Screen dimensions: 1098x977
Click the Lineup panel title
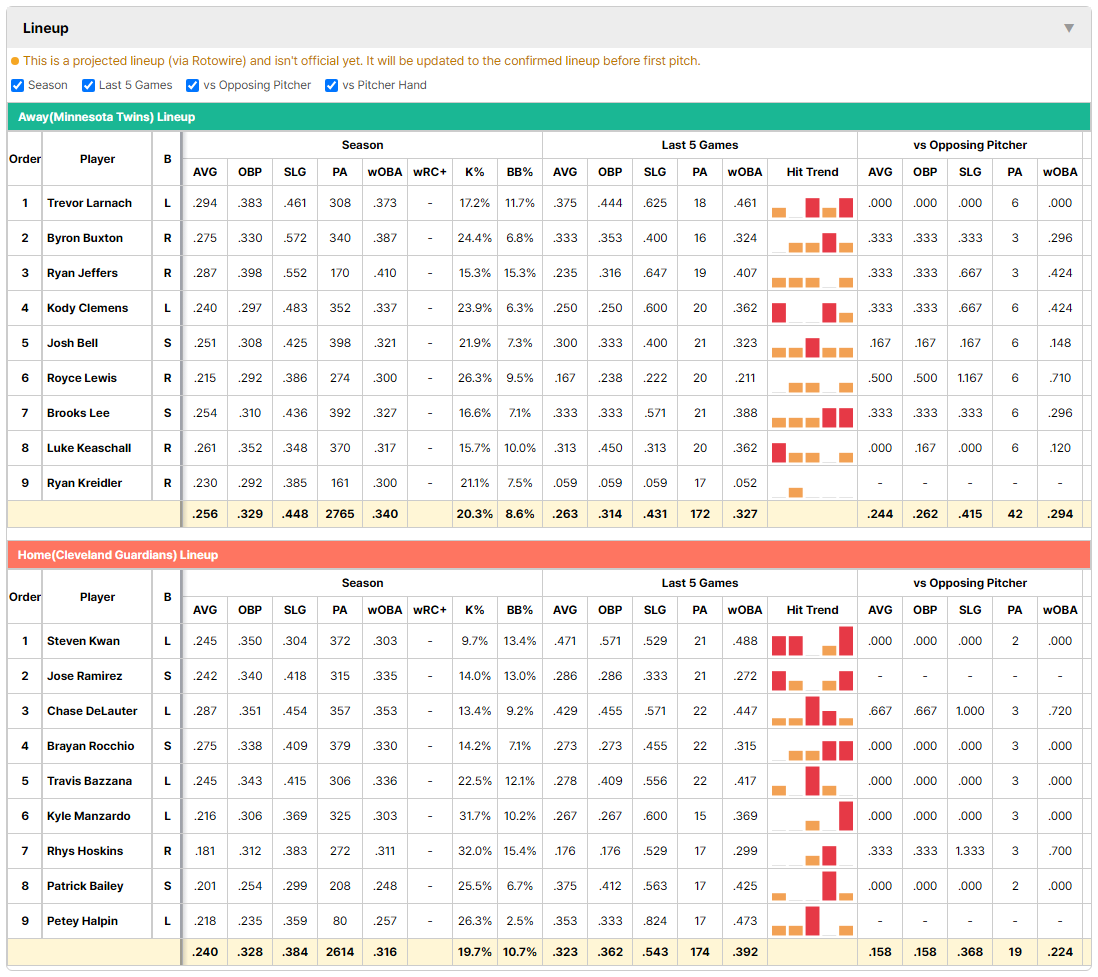click(x=46, y=28)
